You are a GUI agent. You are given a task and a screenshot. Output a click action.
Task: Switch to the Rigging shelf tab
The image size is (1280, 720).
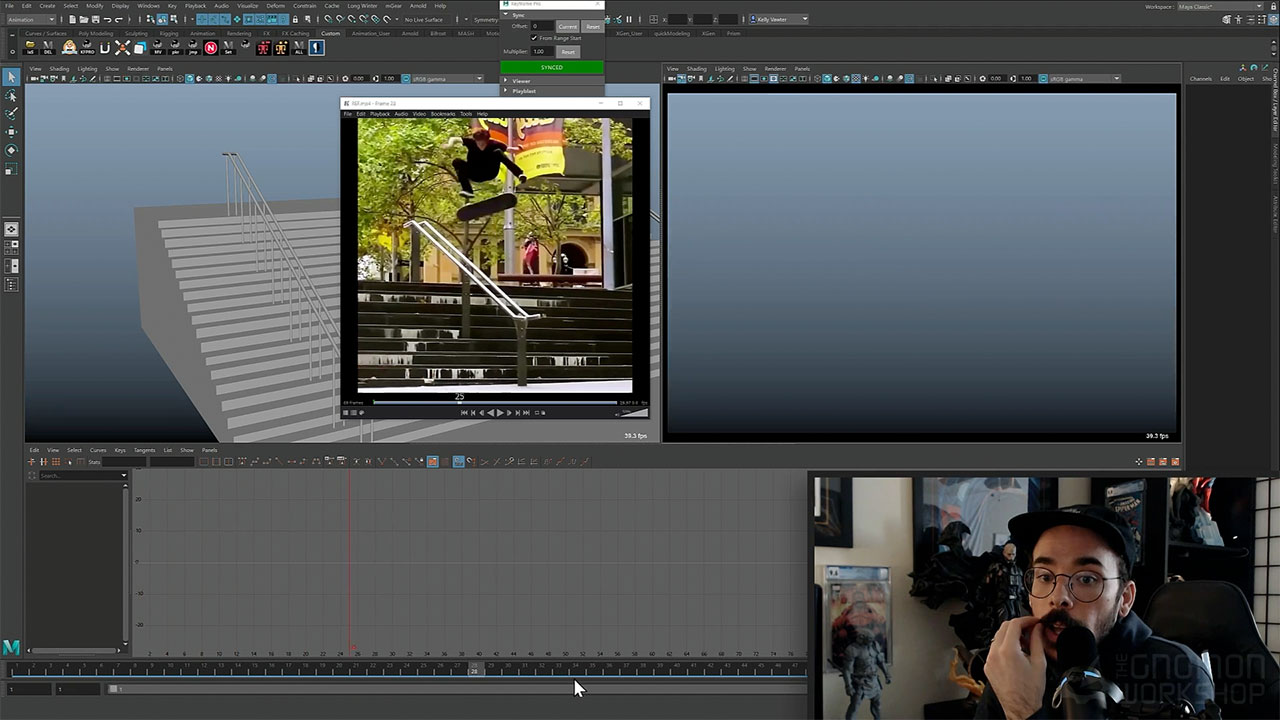pyautogui.click(x=168, y=33)
